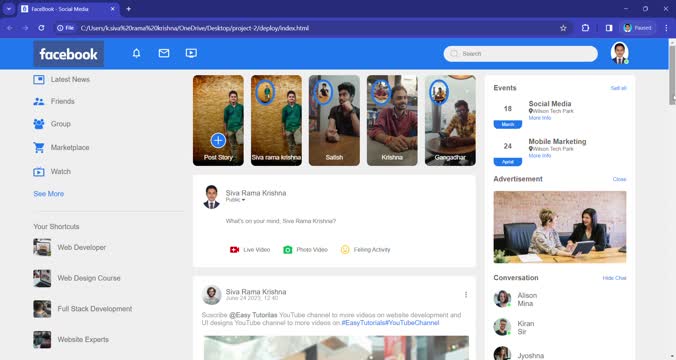Image resolution: width=676 pixels, height=360 pixels.
Task: Click the See More link
Action: pos(49,194)
